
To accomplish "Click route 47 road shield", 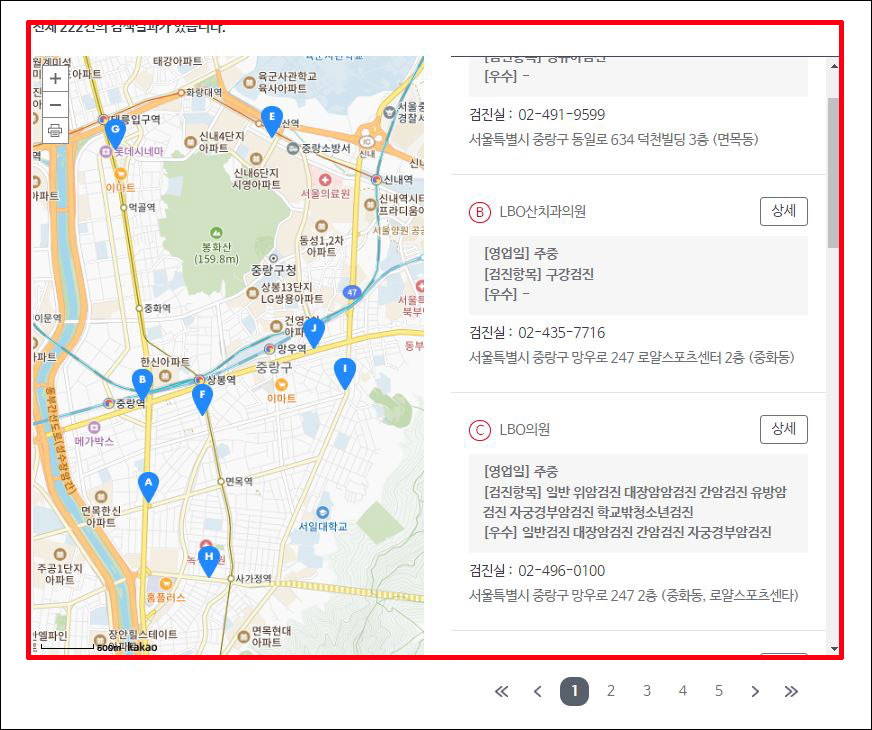I will (x=352, y=292).
